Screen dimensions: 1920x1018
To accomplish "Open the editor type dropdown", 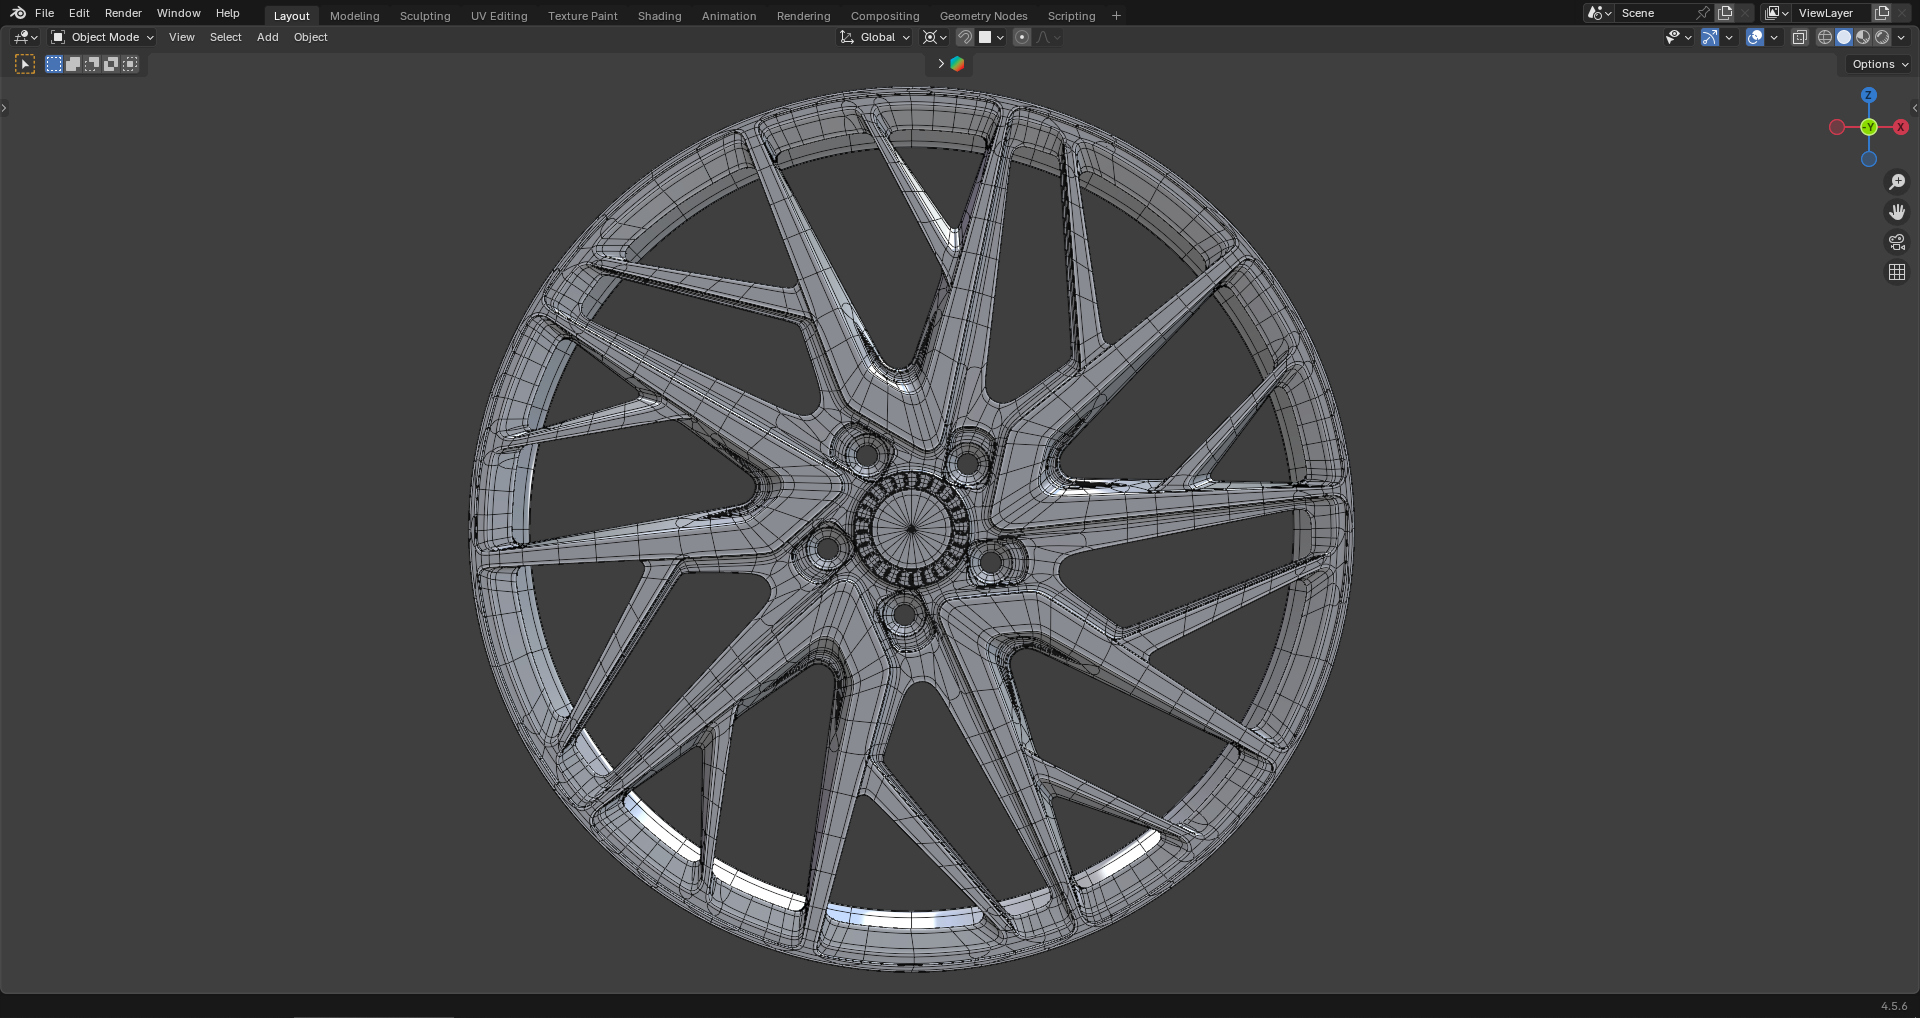I will pos(26,37).
